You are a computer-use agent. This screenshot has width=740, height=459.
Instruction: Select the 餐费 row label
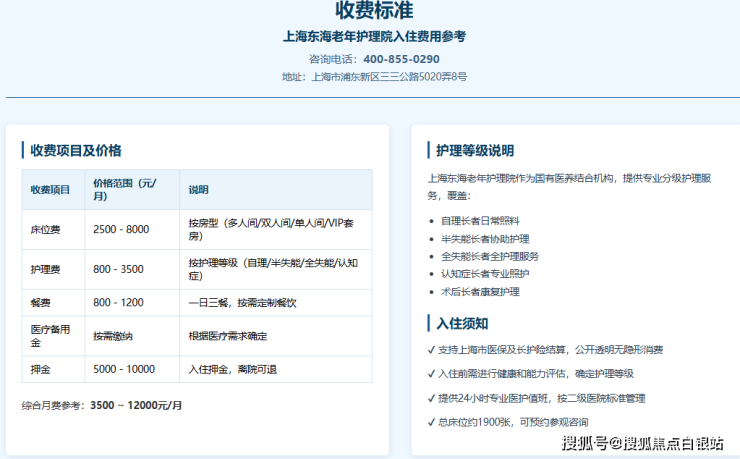40,303
